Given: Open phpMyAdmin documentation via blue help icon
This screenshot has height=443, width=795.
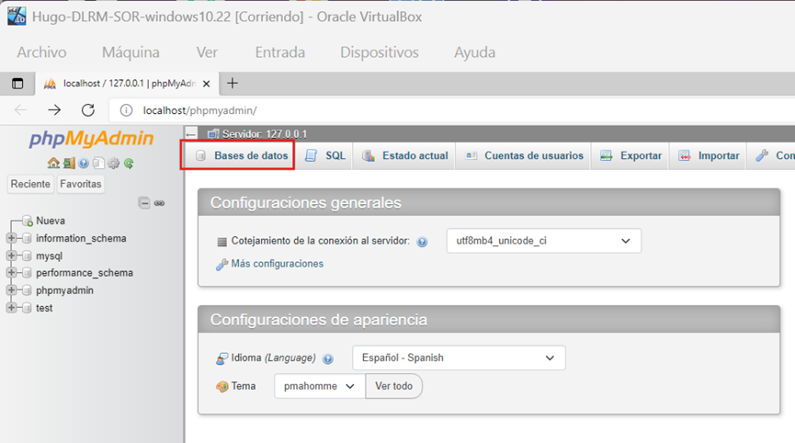Looking at the screenshot, I should pyautogui.click(x=83, y=164).
